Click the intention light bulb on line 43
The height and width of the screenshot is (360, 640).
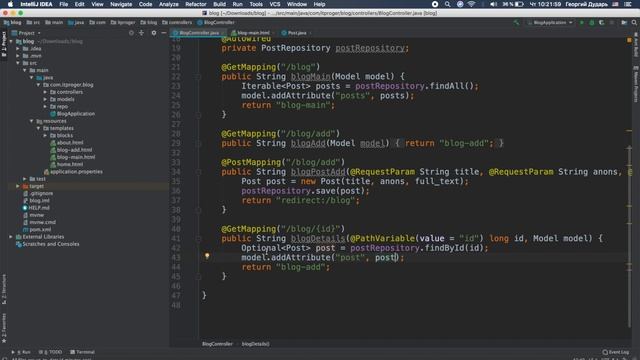pos(207,256)
